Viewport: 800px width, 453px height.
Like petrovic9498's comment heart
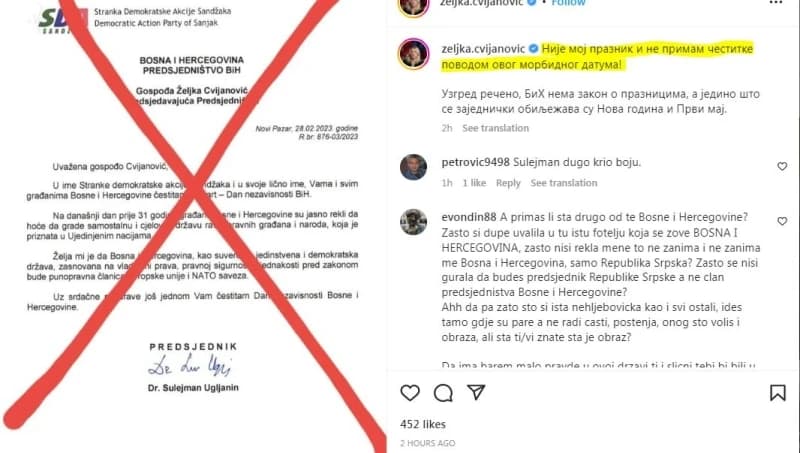[782, 166]
